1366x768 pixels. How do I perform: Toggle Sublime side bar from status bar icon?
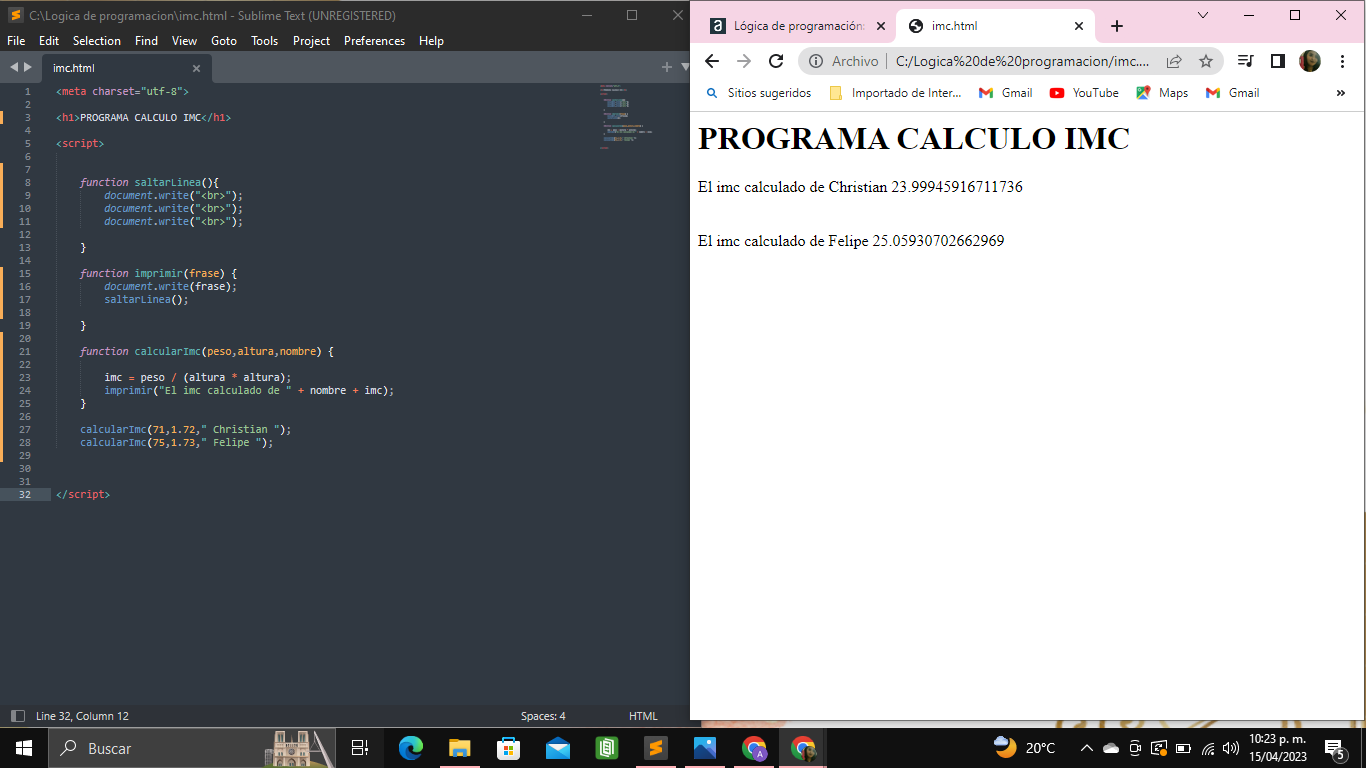(x=17, y=716)
